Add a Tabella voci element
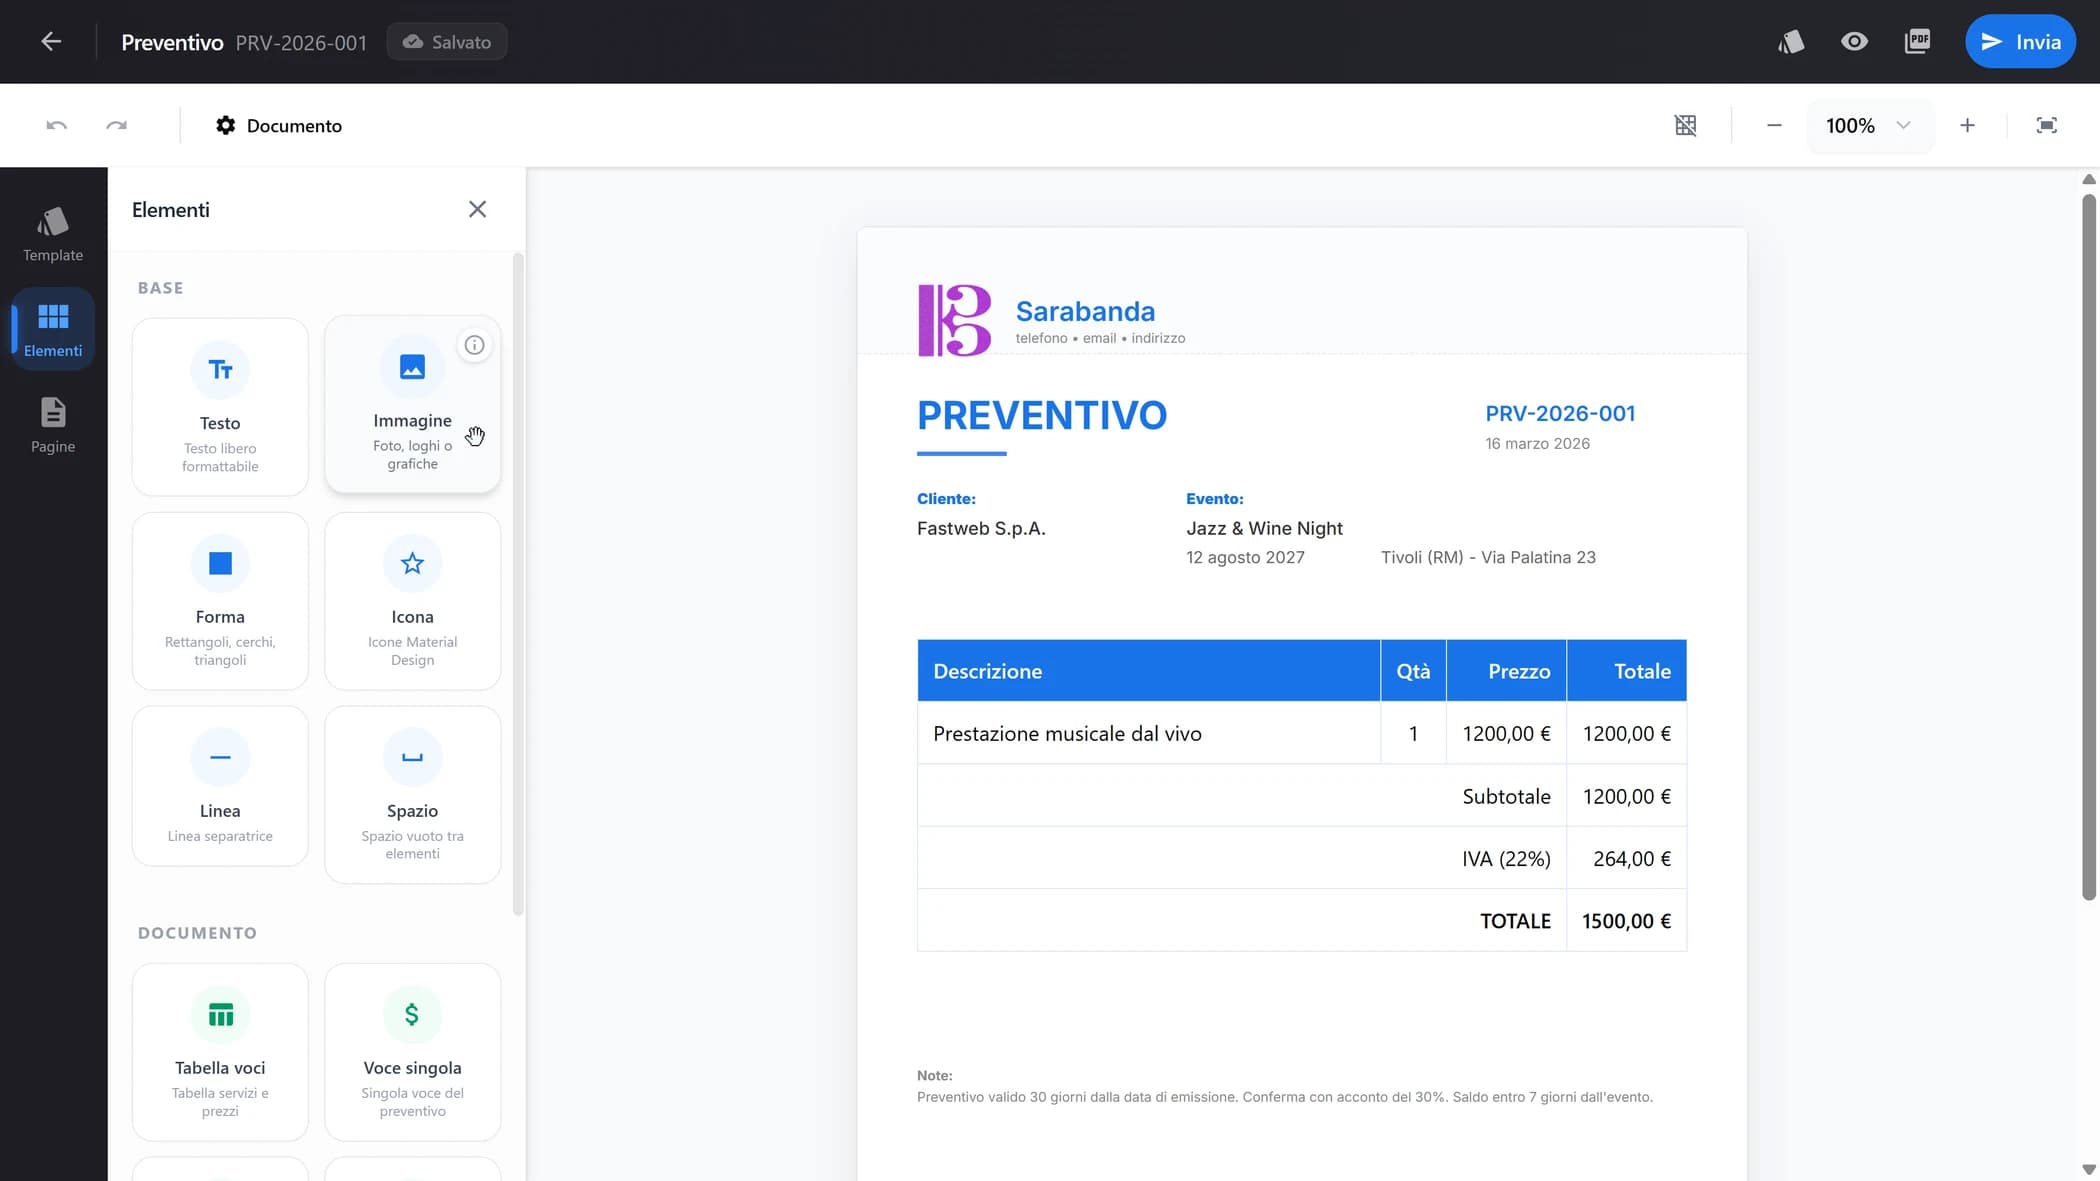The width and height of the screenshot is (2100, 1181). tap(219, 1051)
